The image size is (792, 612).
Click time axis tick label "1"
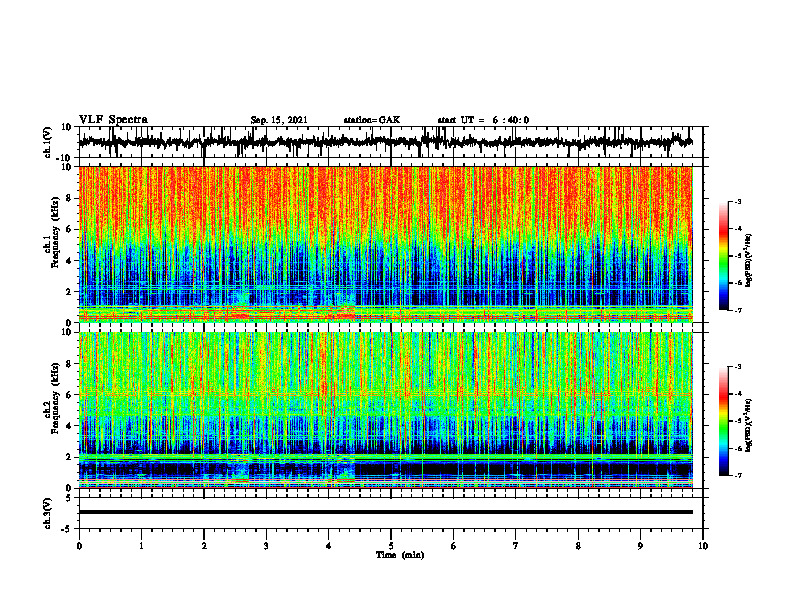click(x=141, y=546)
